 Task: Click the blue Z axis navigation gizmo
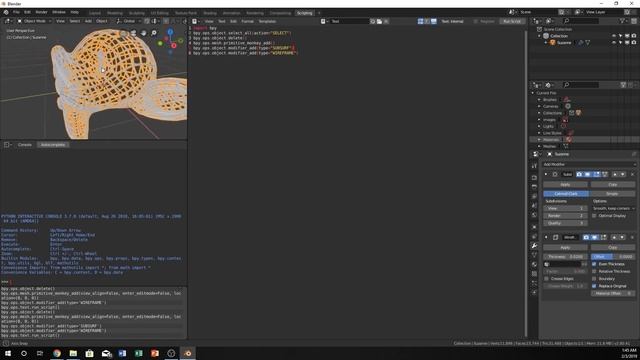(x=170, y=32)
